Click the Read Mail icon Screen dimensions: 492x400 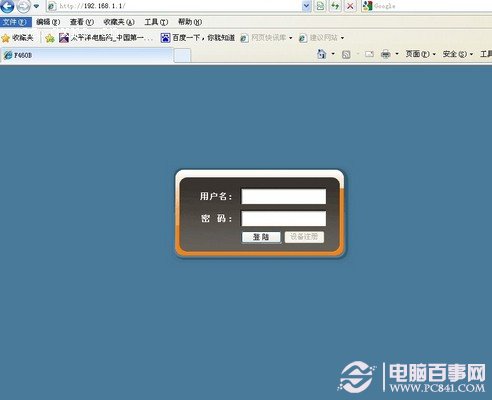(369, 54)
